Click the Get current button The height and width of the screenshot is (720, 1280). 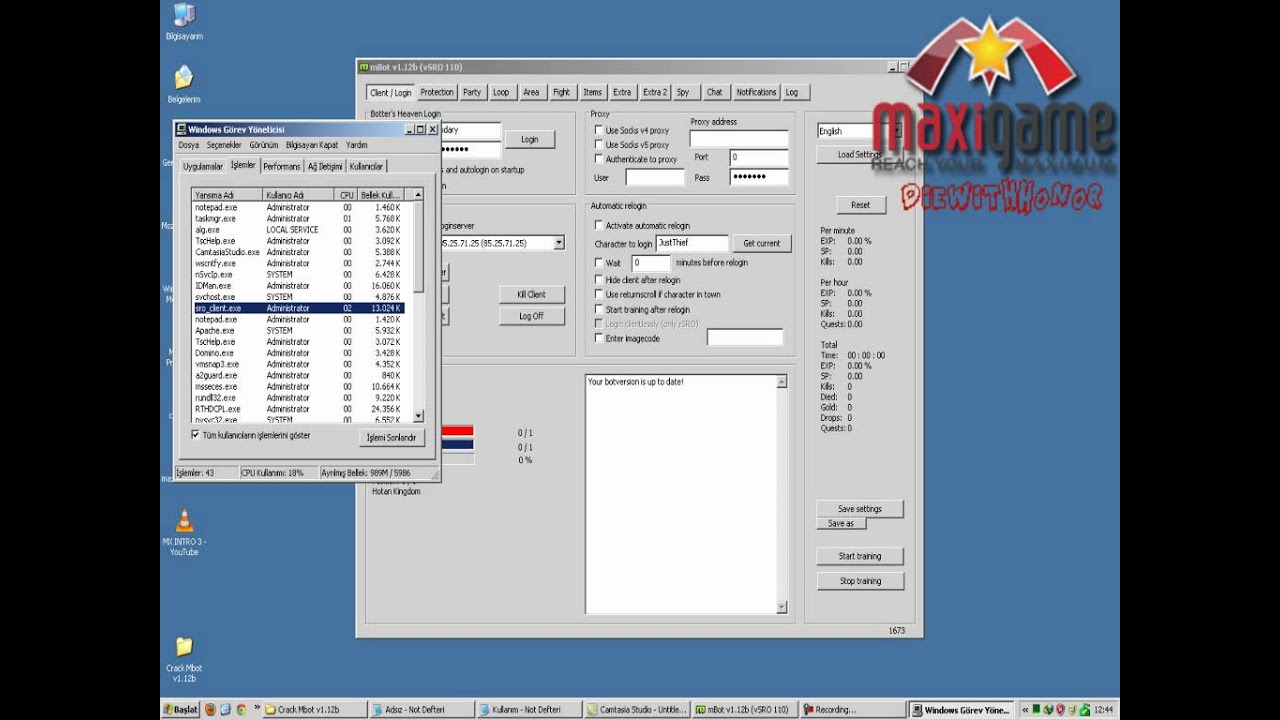click(761, 243)
